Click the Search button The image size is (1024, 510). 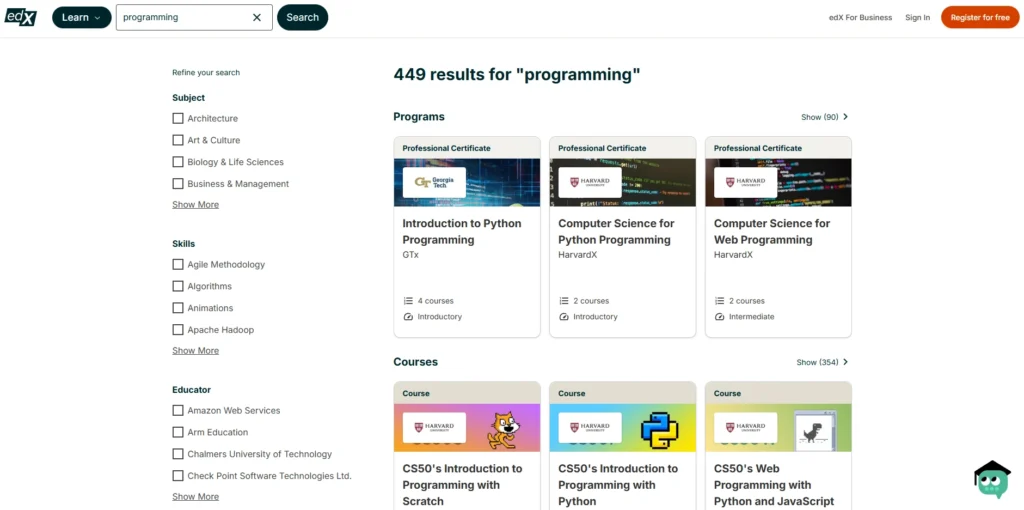pyautogui.click(x=302, y=18)
